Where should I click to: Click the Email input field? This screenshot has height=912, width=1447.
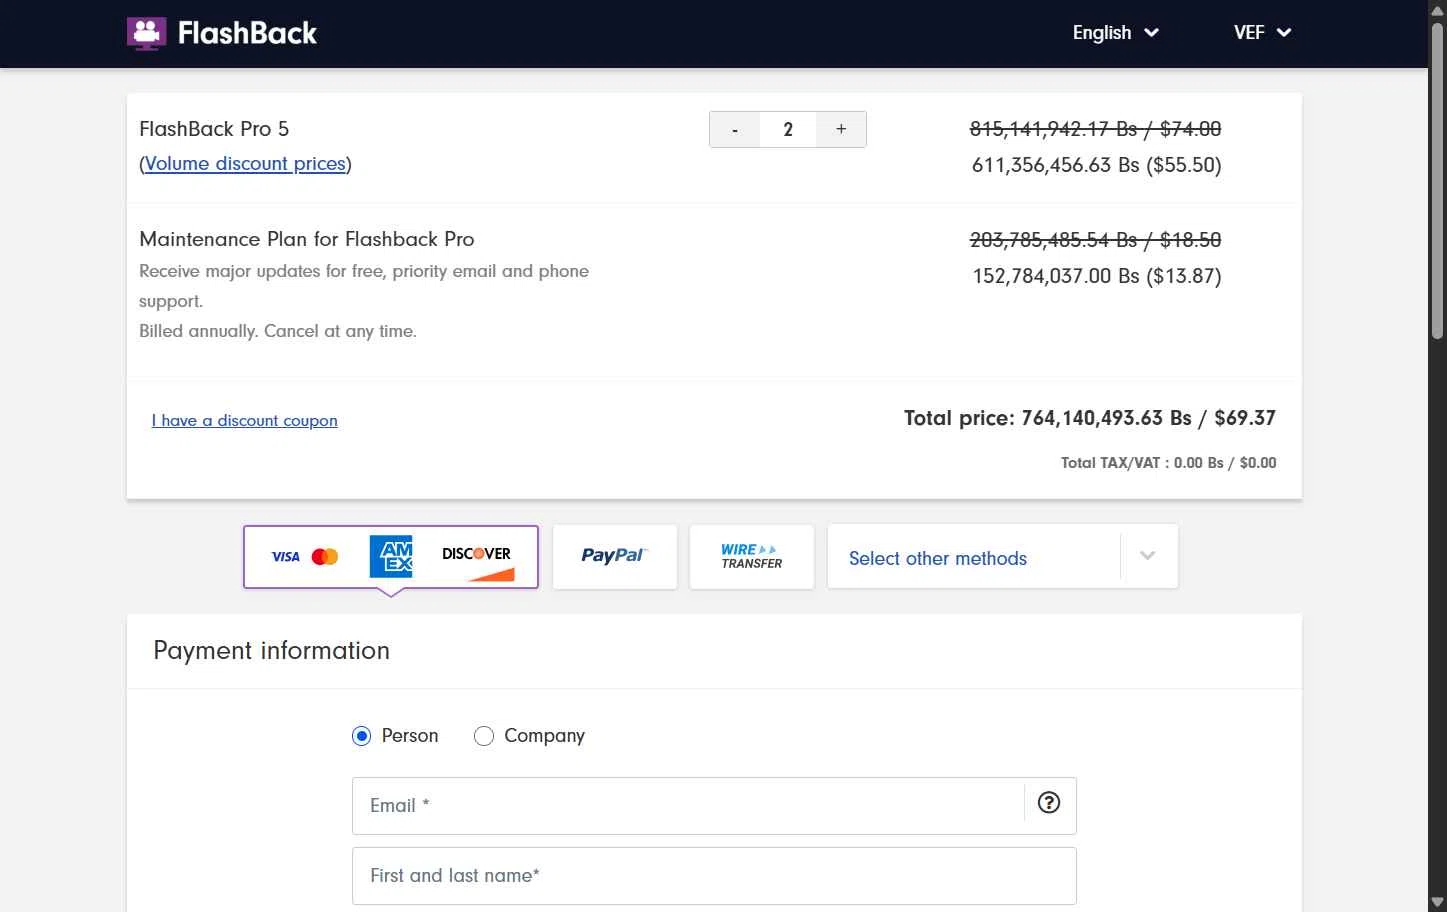coord(688,806)
